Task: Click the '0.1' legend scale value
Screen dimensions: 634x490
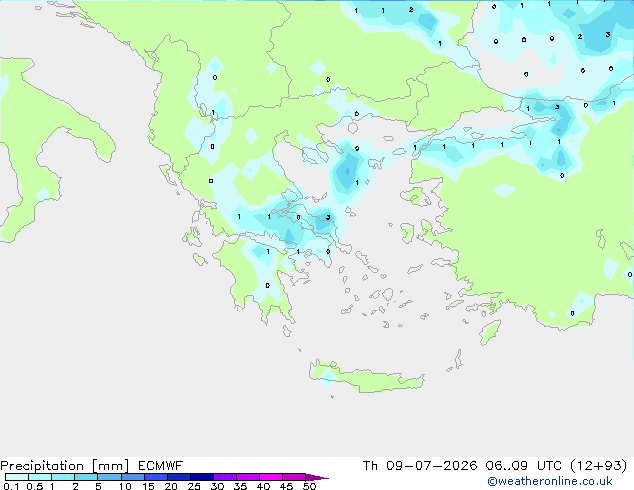Action: 11,486
